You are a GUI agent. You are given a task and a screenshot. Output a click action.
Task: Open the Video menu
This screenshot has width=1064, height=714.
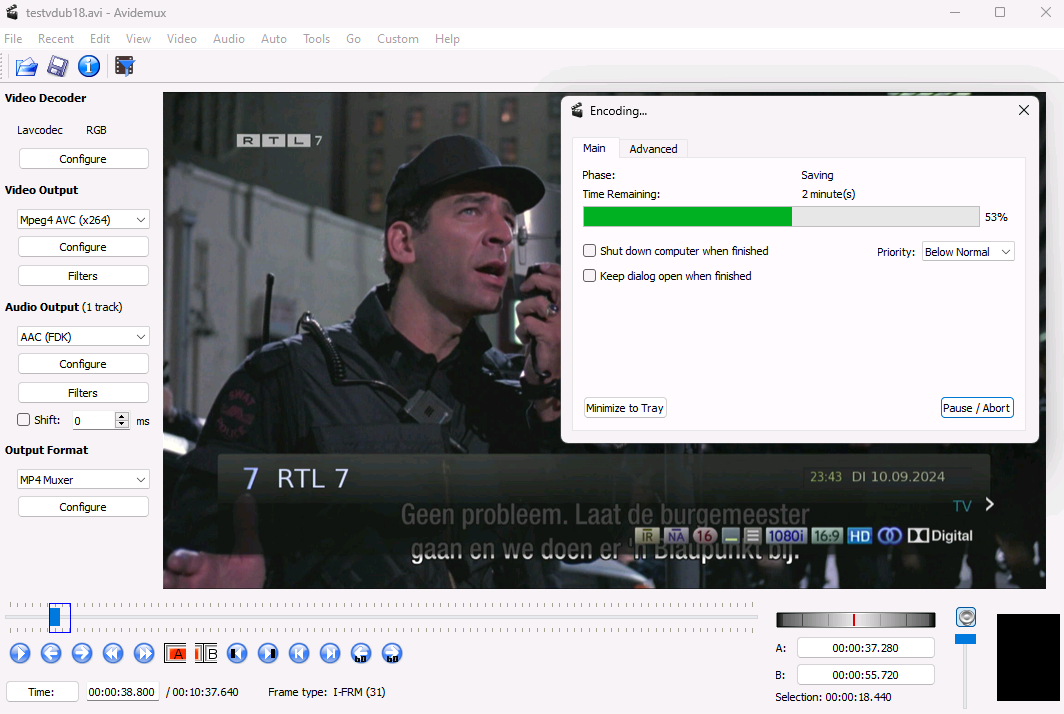pos(182,39)
